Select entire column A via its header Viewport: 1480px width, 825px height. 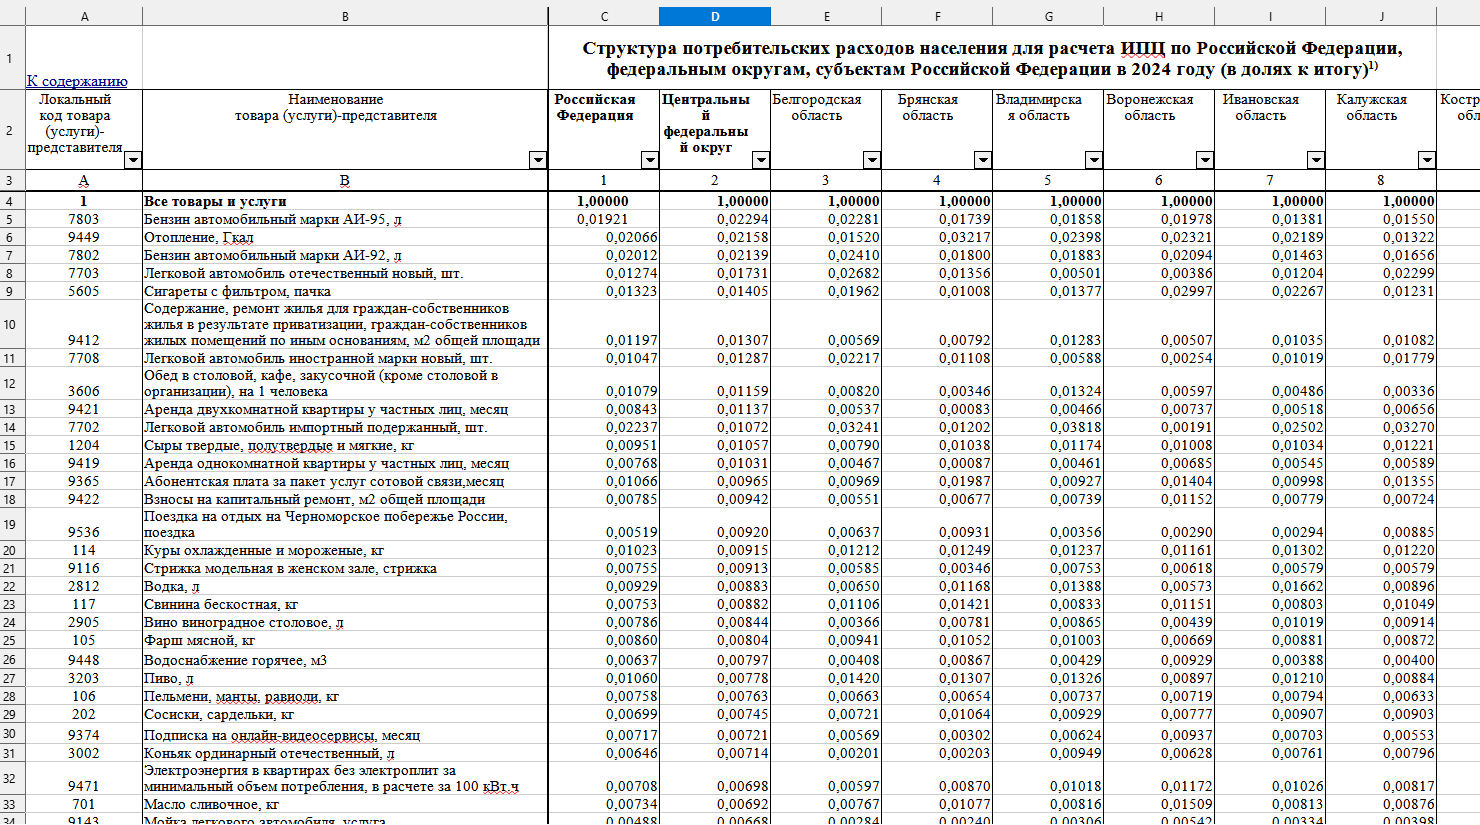coord(84,17)
